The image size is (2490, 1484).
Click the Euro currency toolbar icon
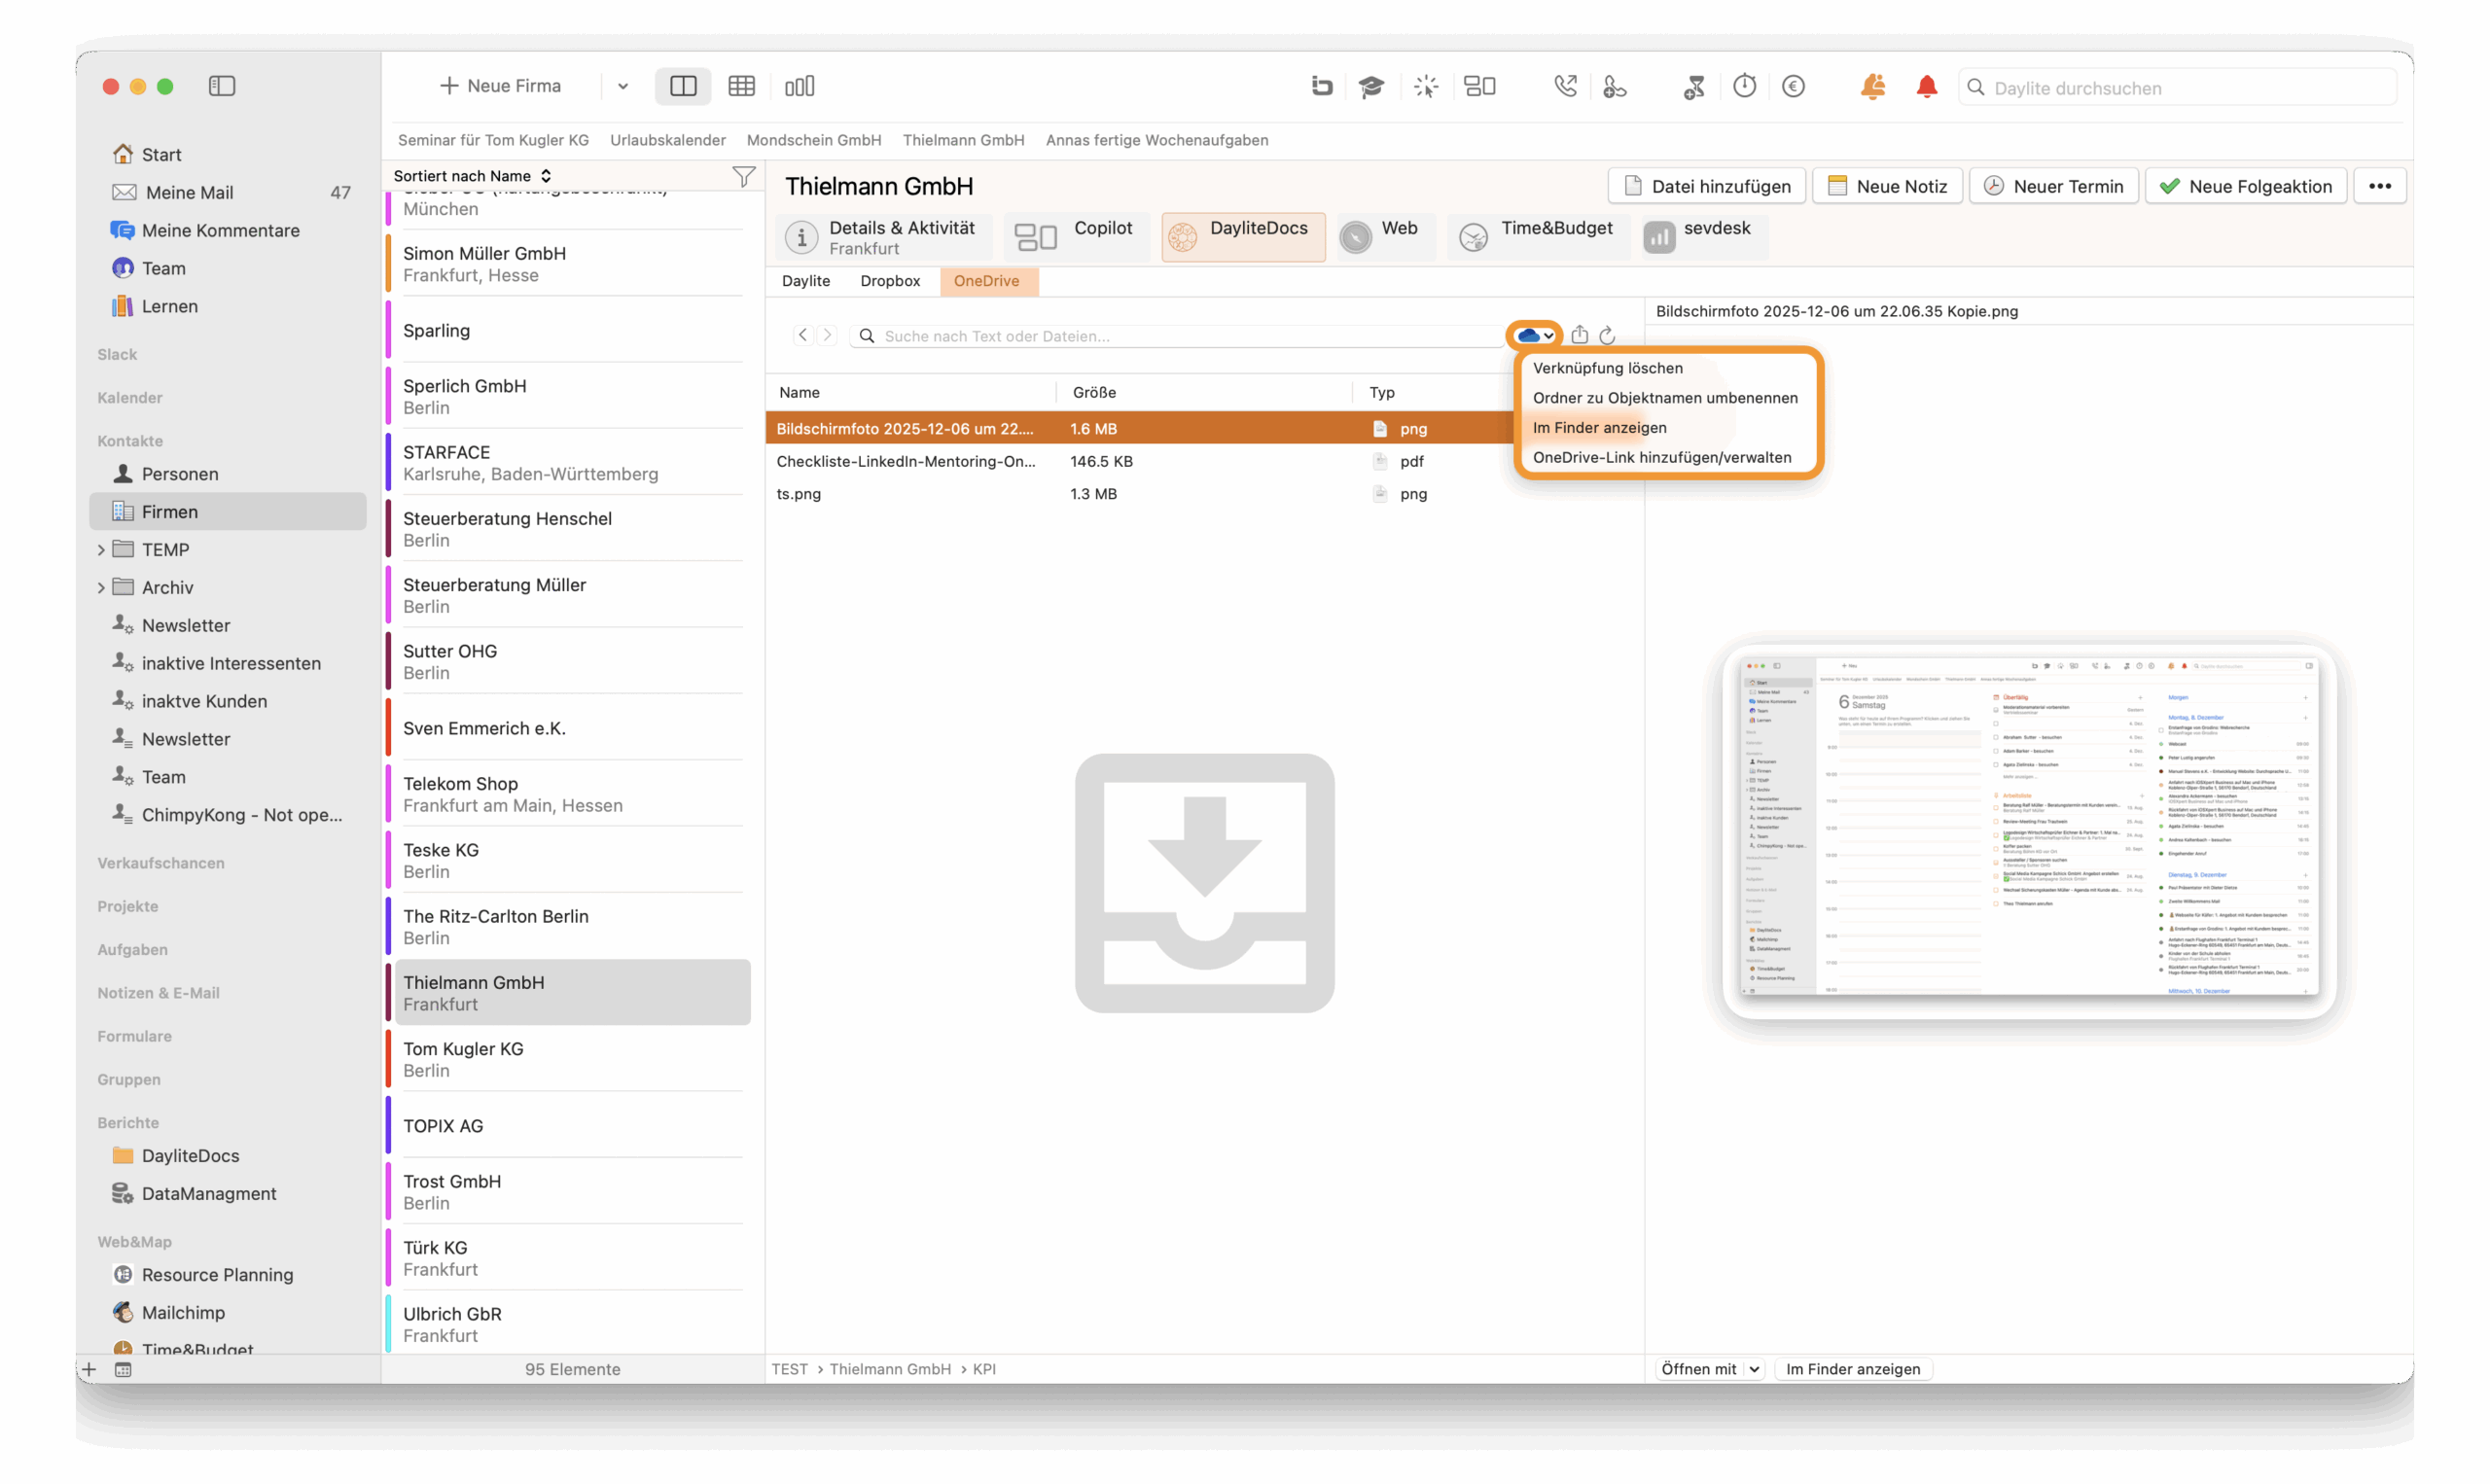pos(1793,86)
